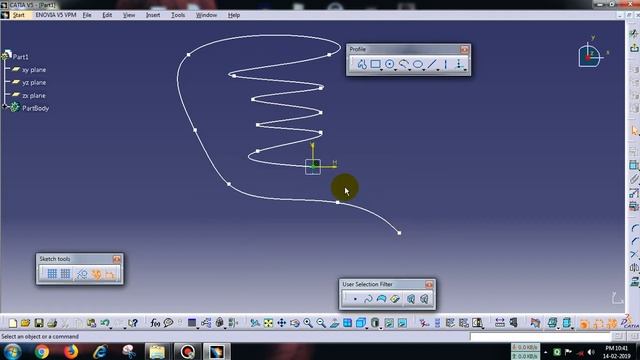
Task: Select the Point tool in Profile toolbar
Action: coord(459,64)
